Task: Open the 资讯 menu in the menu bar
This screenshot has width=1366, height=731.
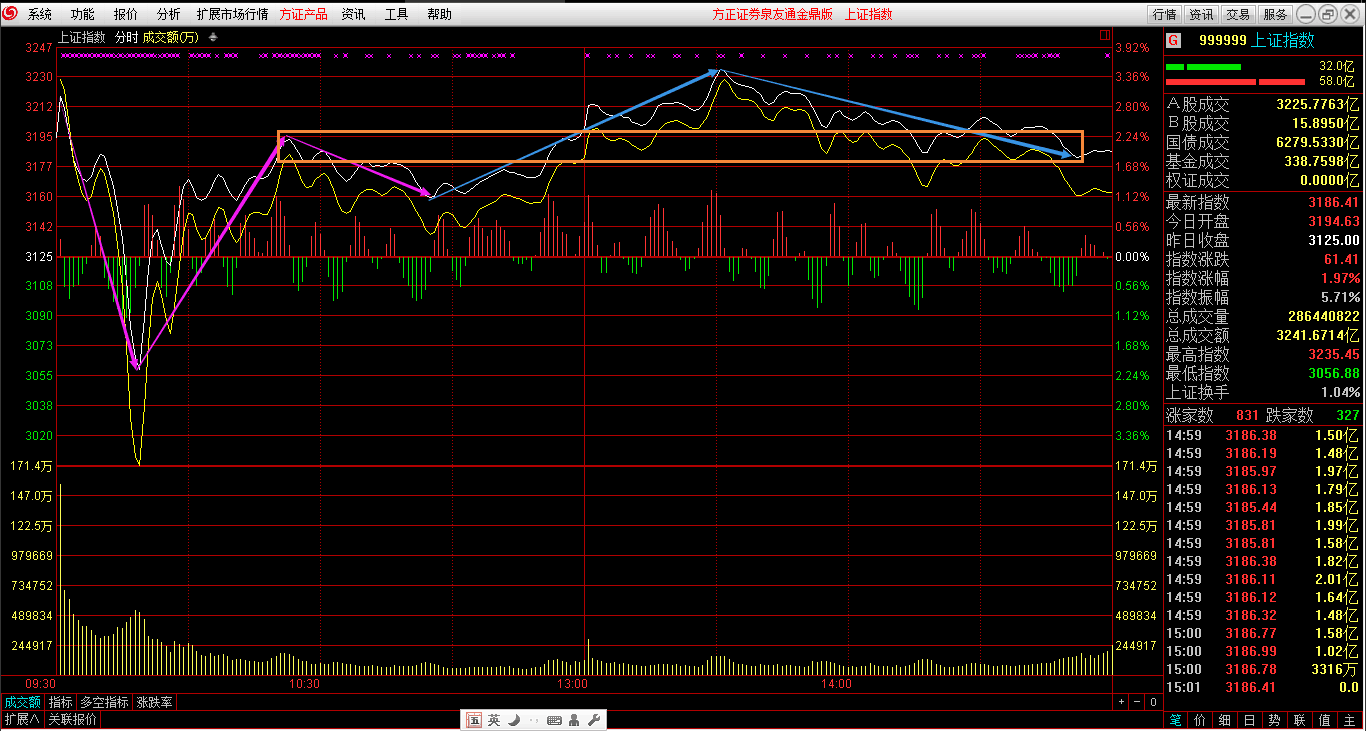Action: (353, 14)
